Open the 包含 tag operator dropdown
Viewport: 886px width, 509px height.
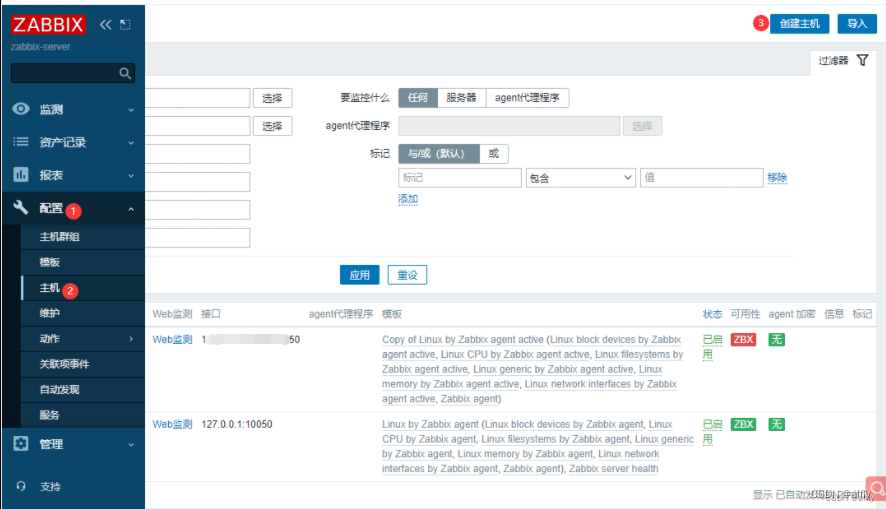point(581,178)
